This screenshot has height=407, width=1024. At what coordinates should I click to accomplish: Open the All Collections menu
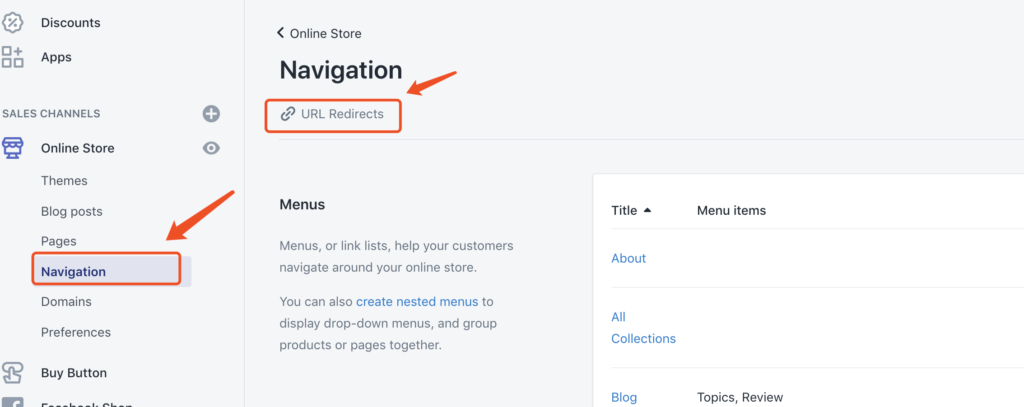pos(643,328)
